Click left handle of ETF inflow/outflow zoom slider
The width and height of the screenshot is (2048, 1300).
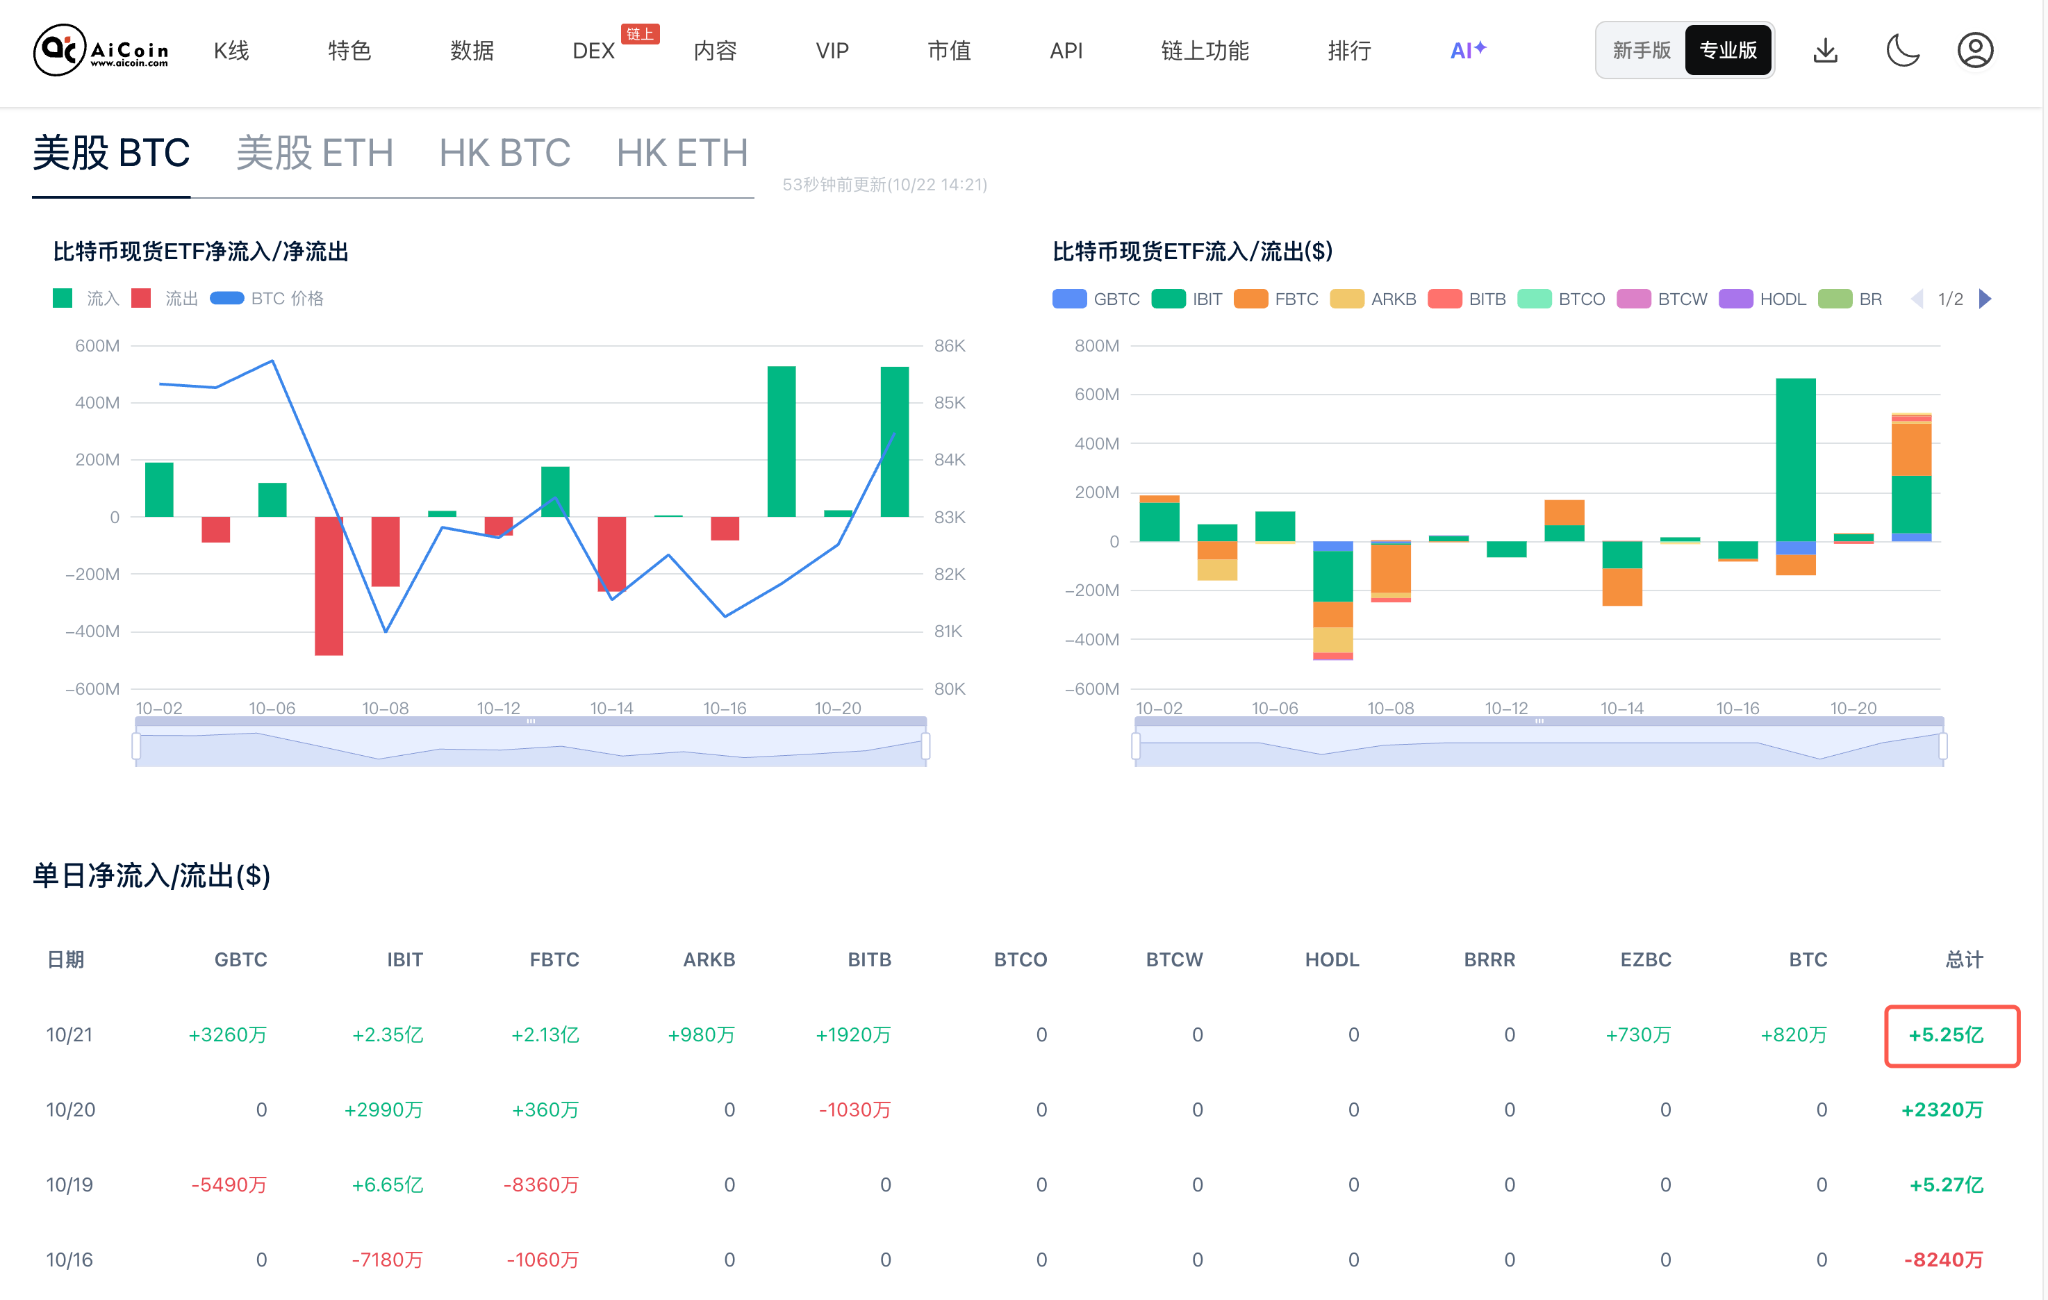[x=1136, y=746]
